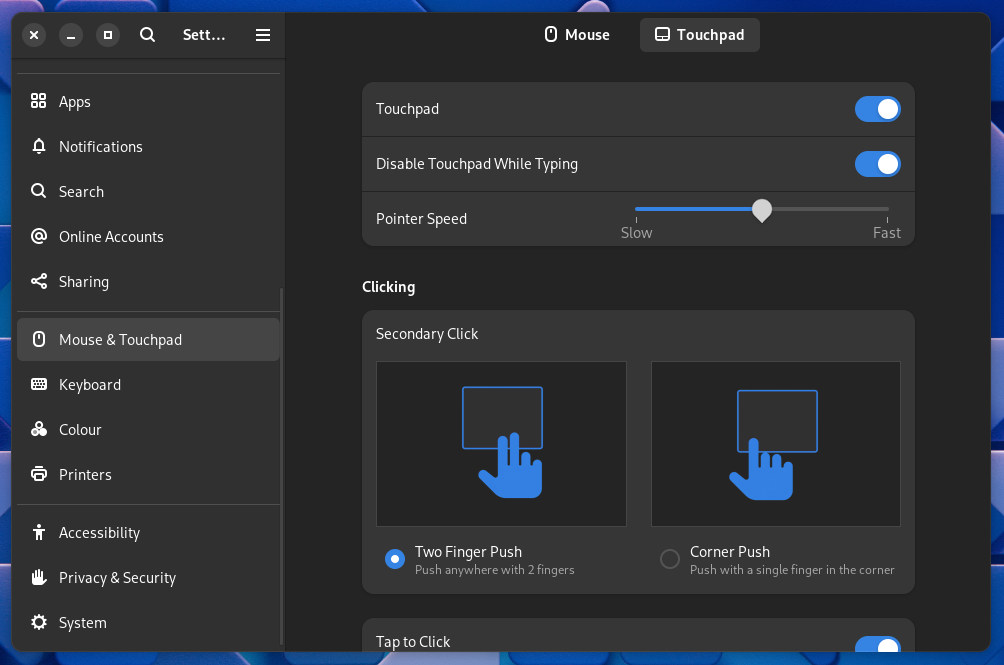Click the Notifications bell icon
The image size is (1004, 665).
(x=38, y=146)
